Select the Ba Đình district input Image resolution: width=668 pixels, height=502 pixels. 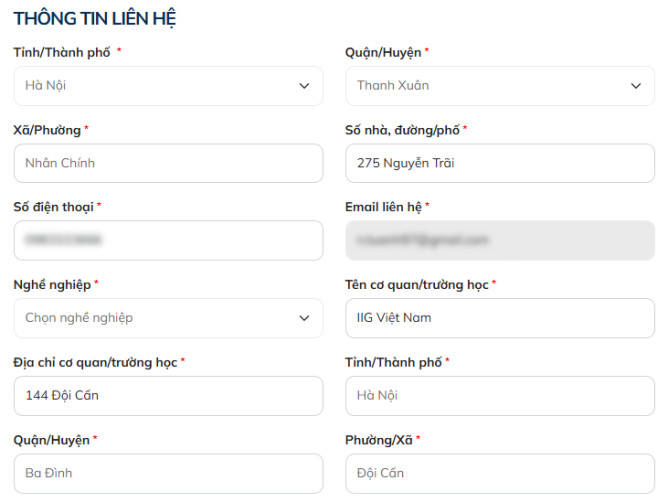168,473
